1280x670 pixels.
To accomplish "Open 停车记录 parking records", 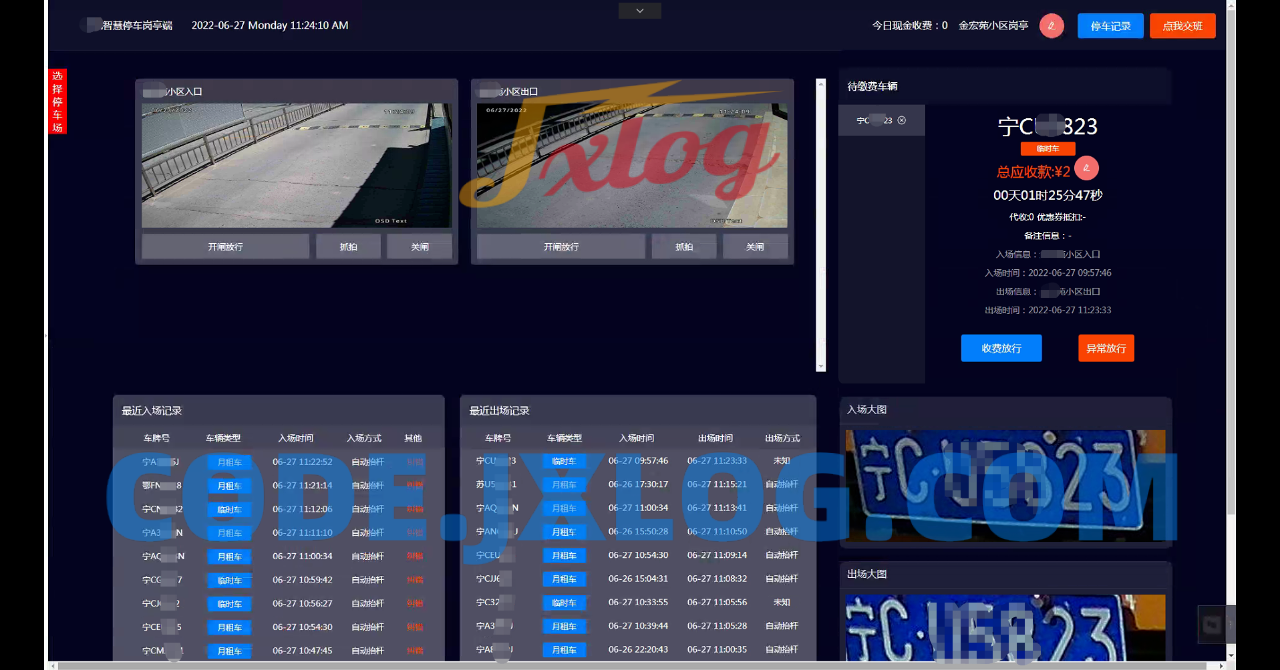I will pyautogui.click(x=1110, y=26).
